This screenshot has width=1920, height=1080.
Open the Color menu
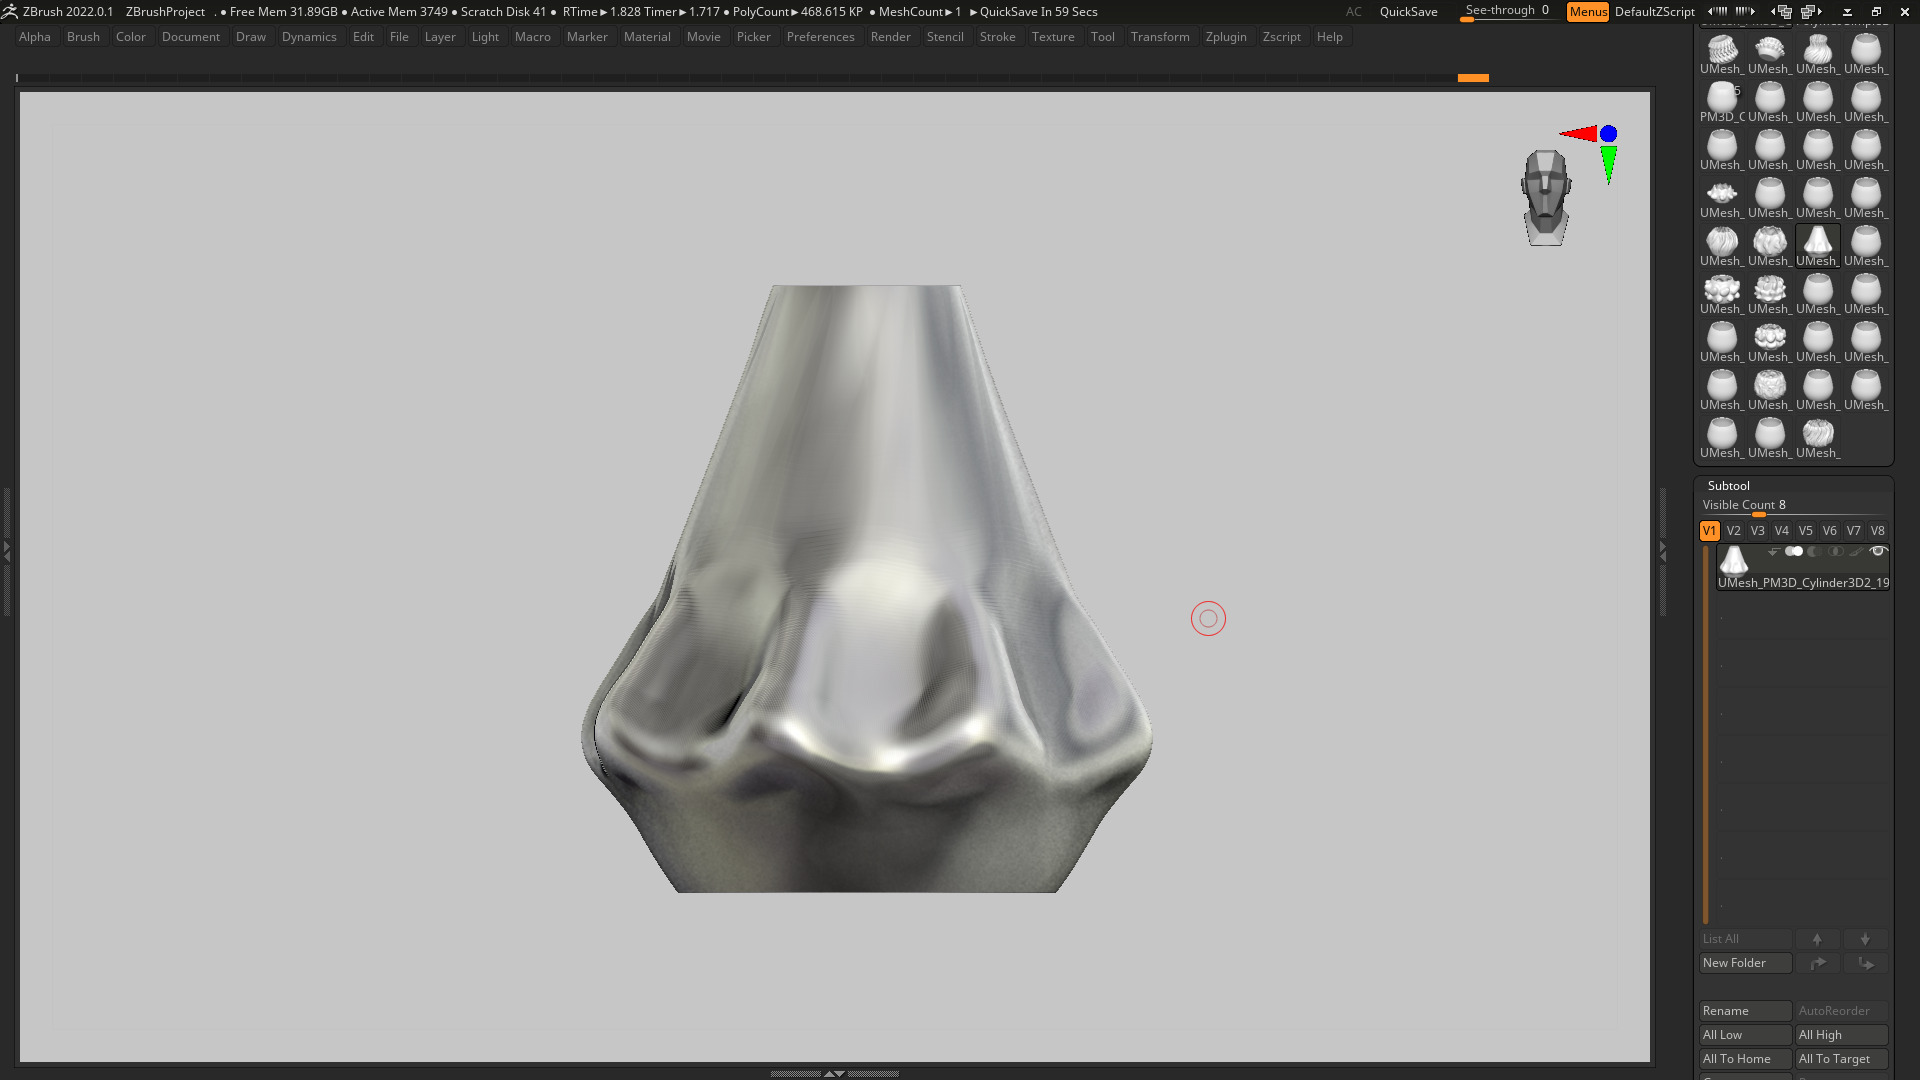click(130, 37)
